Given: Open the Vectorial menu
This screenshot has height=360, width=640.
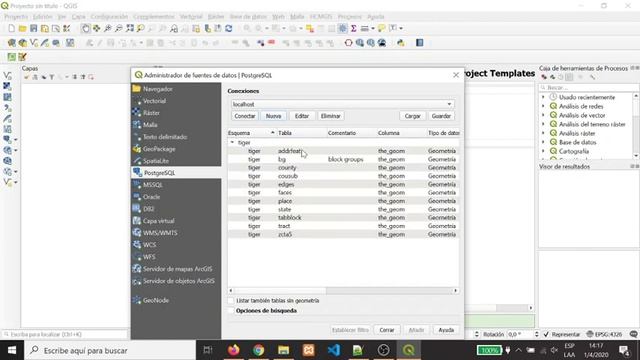Looking at the screenshot, I should (x=191, y=17).
